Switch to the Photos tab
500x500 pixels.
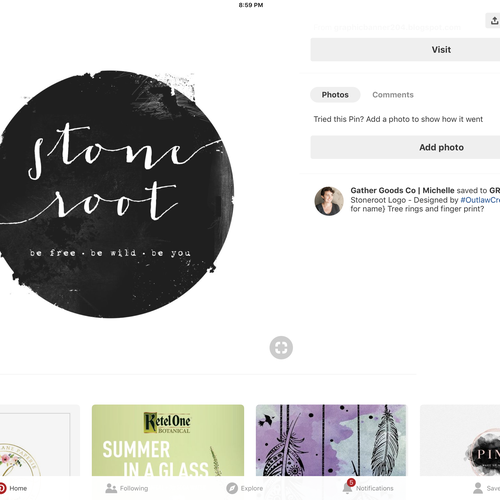pos(335,95)
